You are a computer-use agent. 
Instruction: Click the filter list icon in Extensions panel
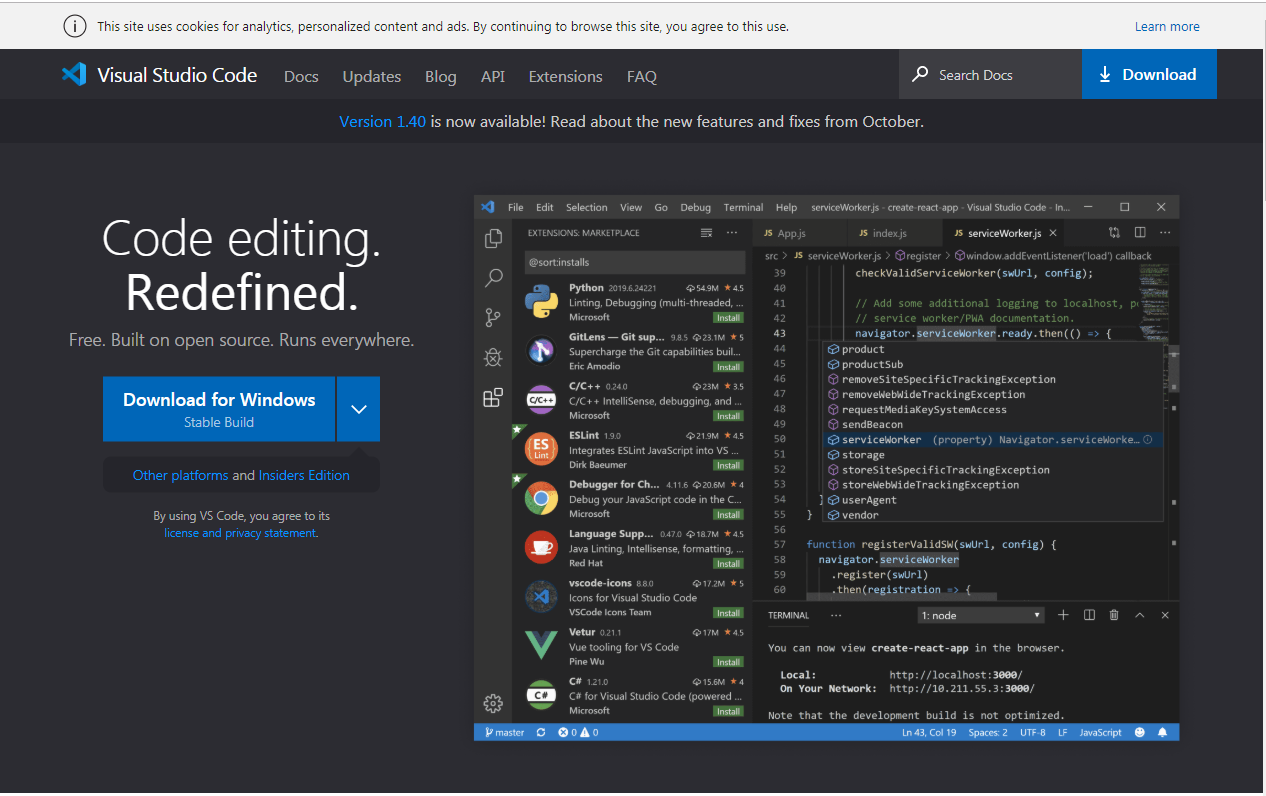tap(706, 233)
